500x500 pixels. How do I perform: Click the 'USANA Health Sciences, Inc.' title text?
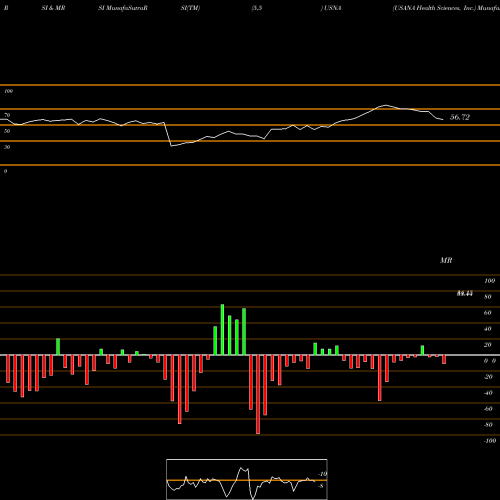pos(434,8)
